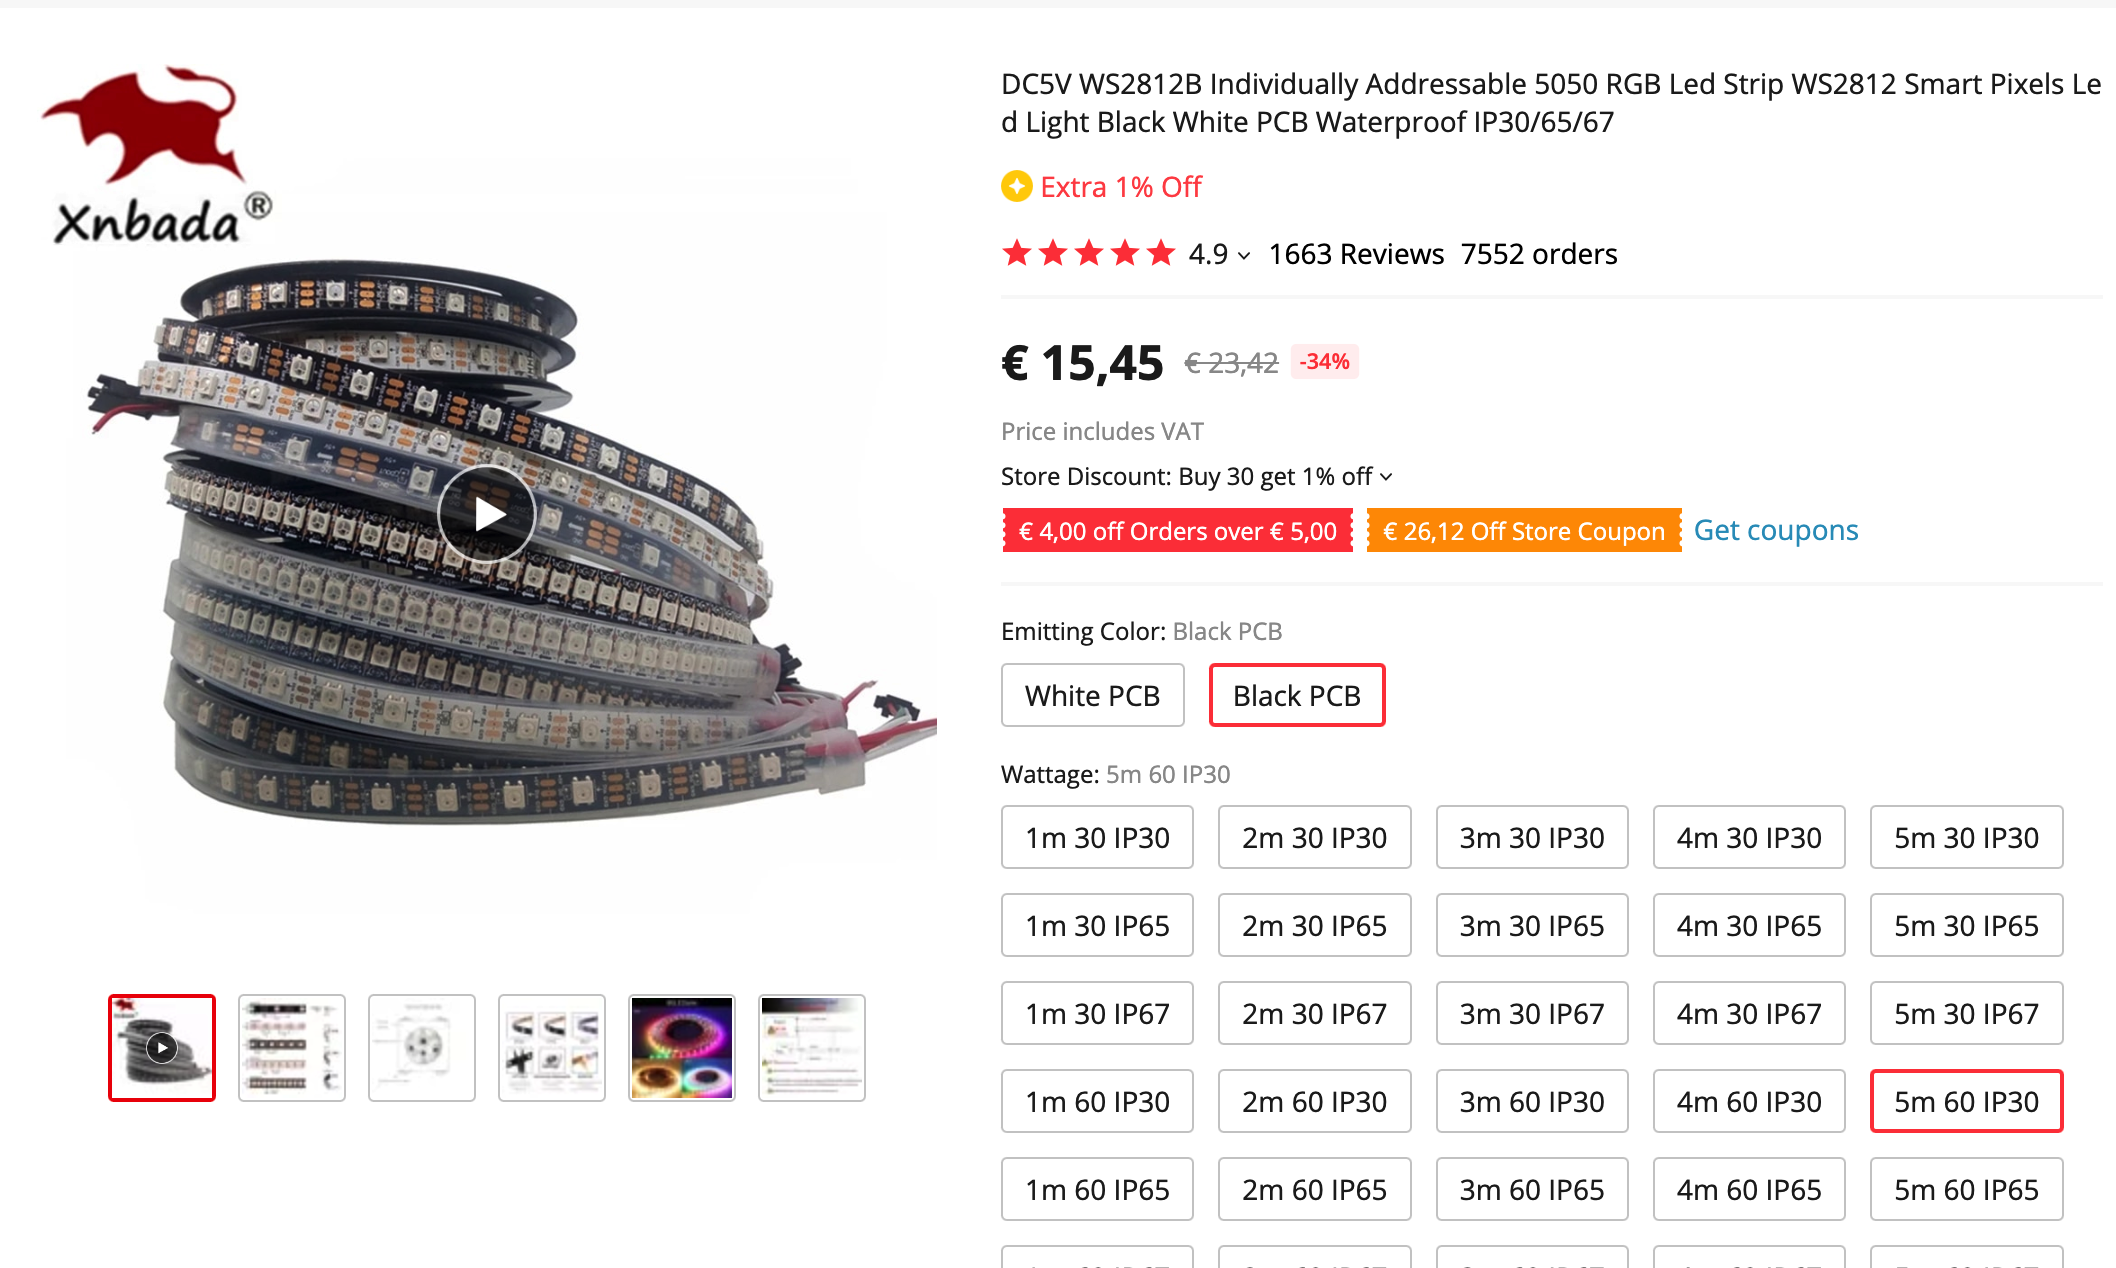The image size is (2116, 1268).
Task: Play the product video on main image
Action: click(x=487, y=514)
